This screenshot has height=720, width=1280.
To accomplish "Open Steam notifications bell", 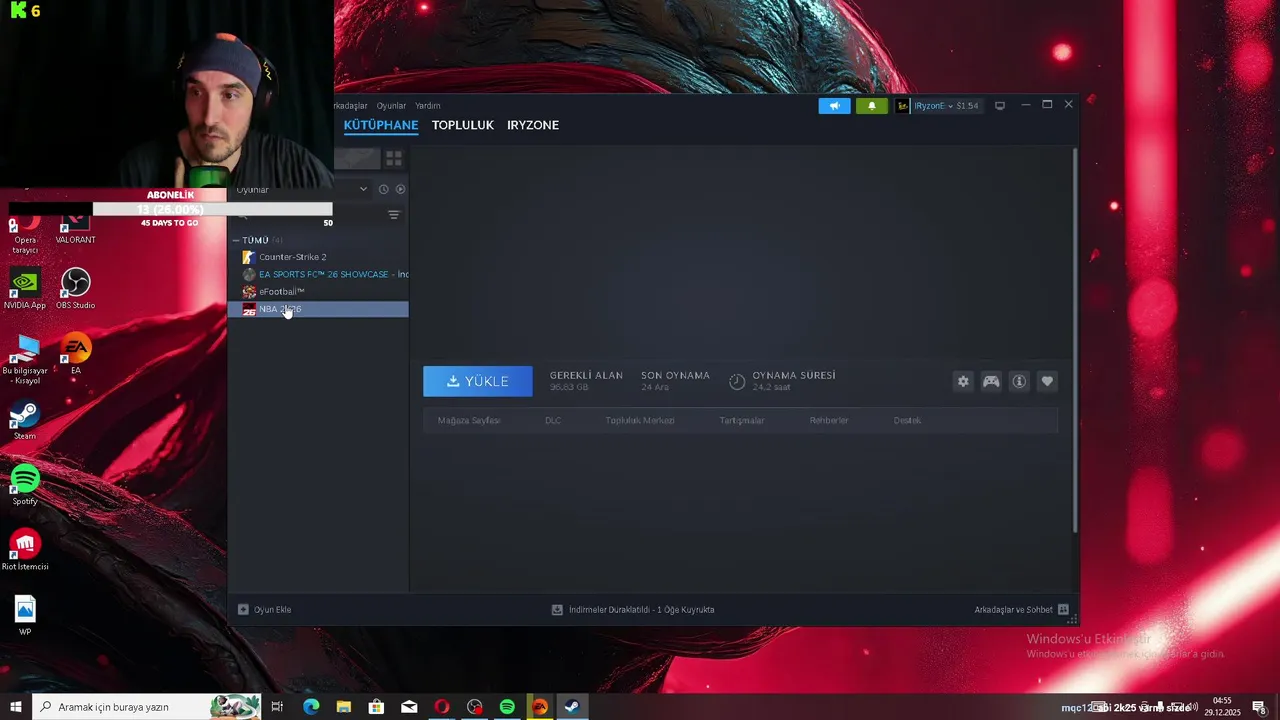I will click(x=871, y=106).
